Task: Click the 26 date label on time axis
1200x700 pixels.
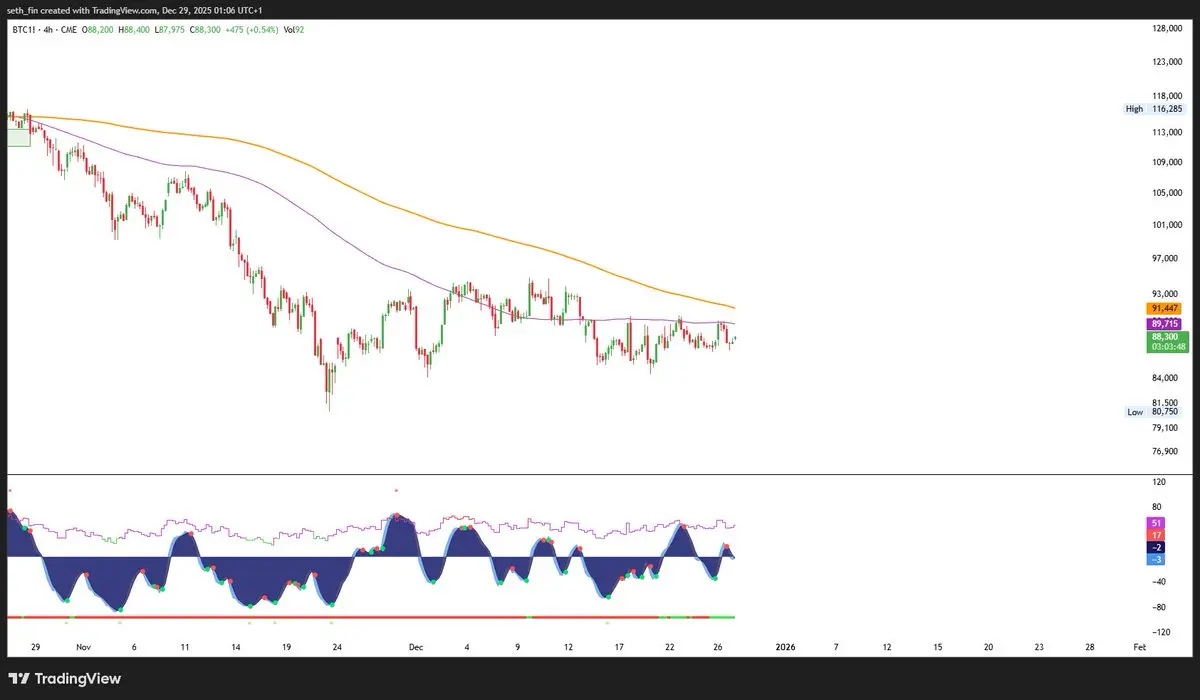Action: click(719, 648)
